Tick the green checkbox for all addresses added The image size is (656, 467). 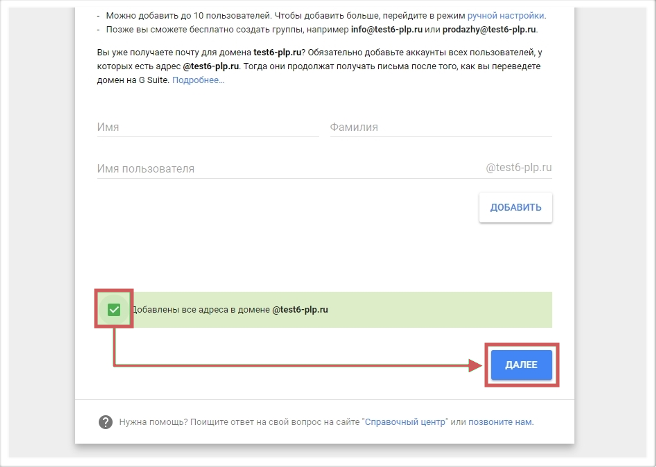point(114,310)
